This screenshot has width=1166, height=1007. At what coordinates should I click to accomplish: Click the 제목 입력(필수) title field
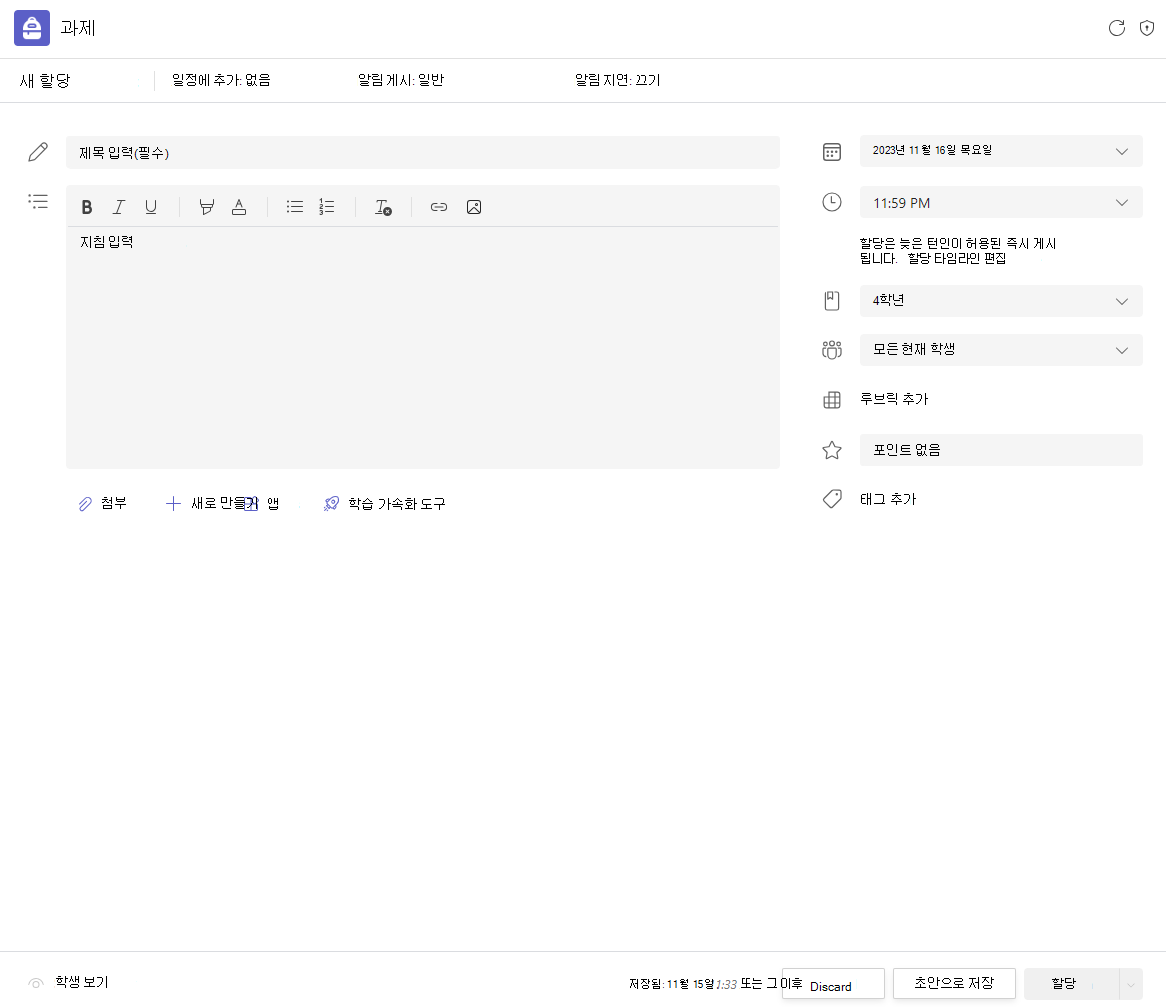[422, 152]
